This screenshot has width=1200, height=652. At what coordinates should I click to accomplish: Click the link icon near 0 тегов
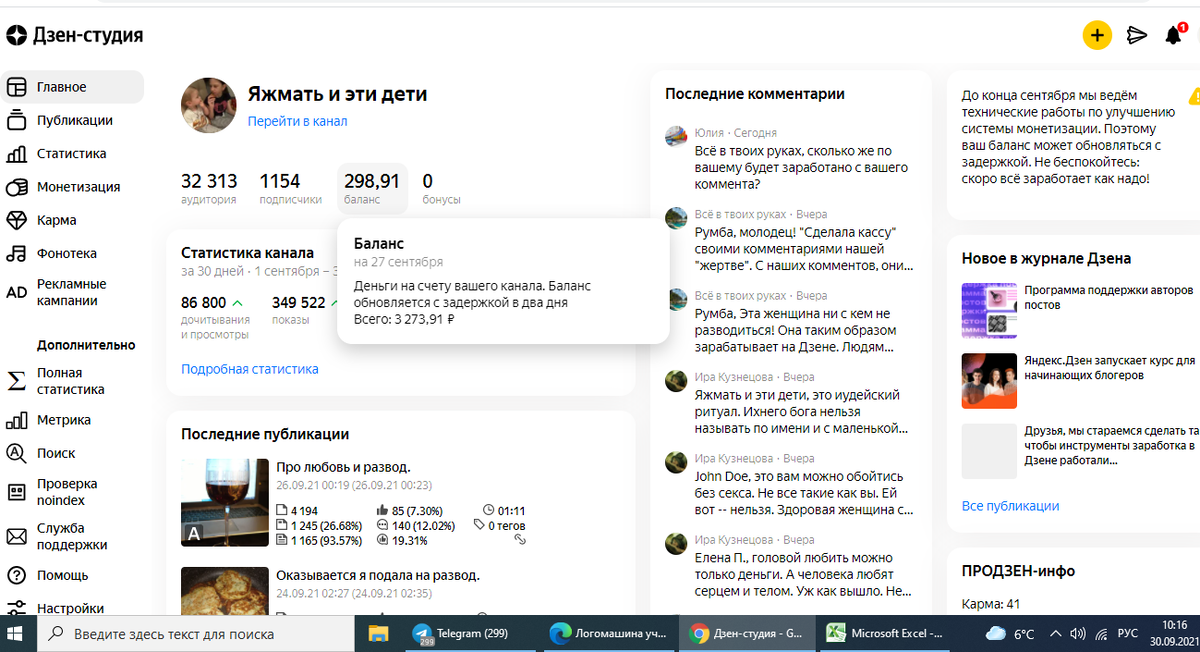click(x=520, y=540)
